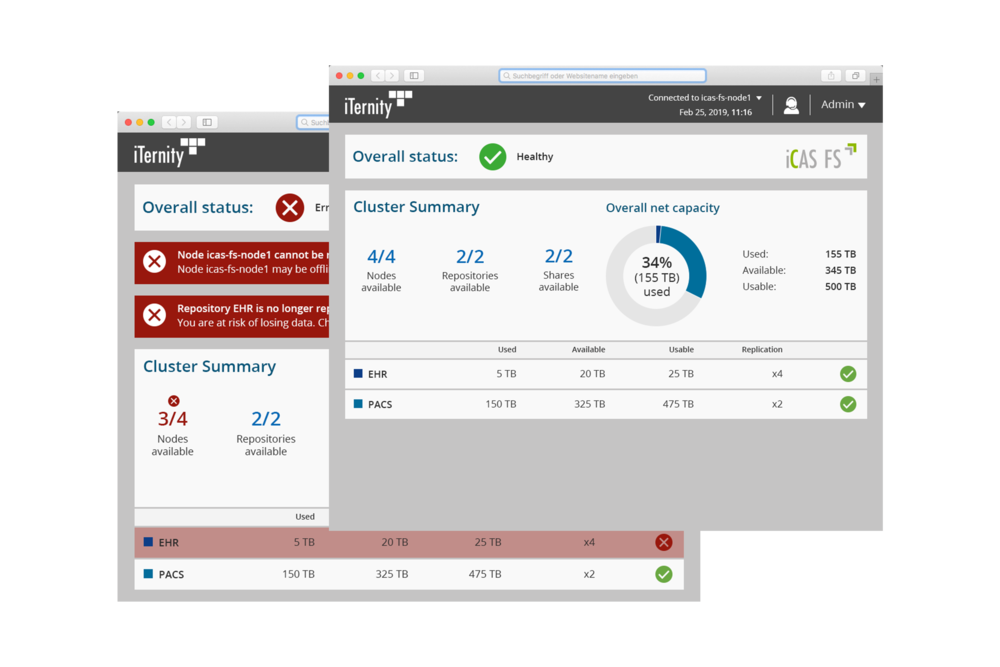Click the share icon in the Safari toolbar
Screen dimensions: 1000x667
[830, 75]
